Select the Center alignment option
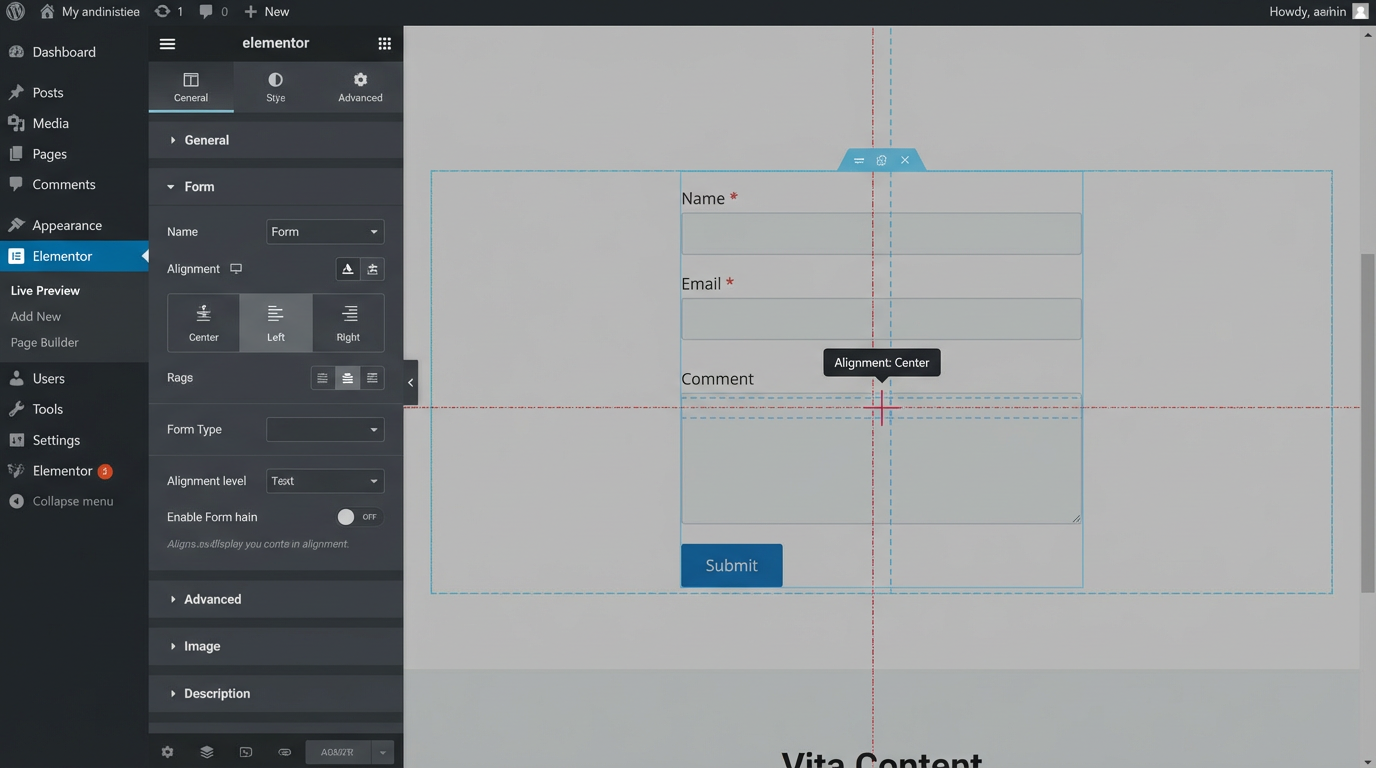This screenshot has width=1376, height=768. pyautogui.click(x=203, y=322)
